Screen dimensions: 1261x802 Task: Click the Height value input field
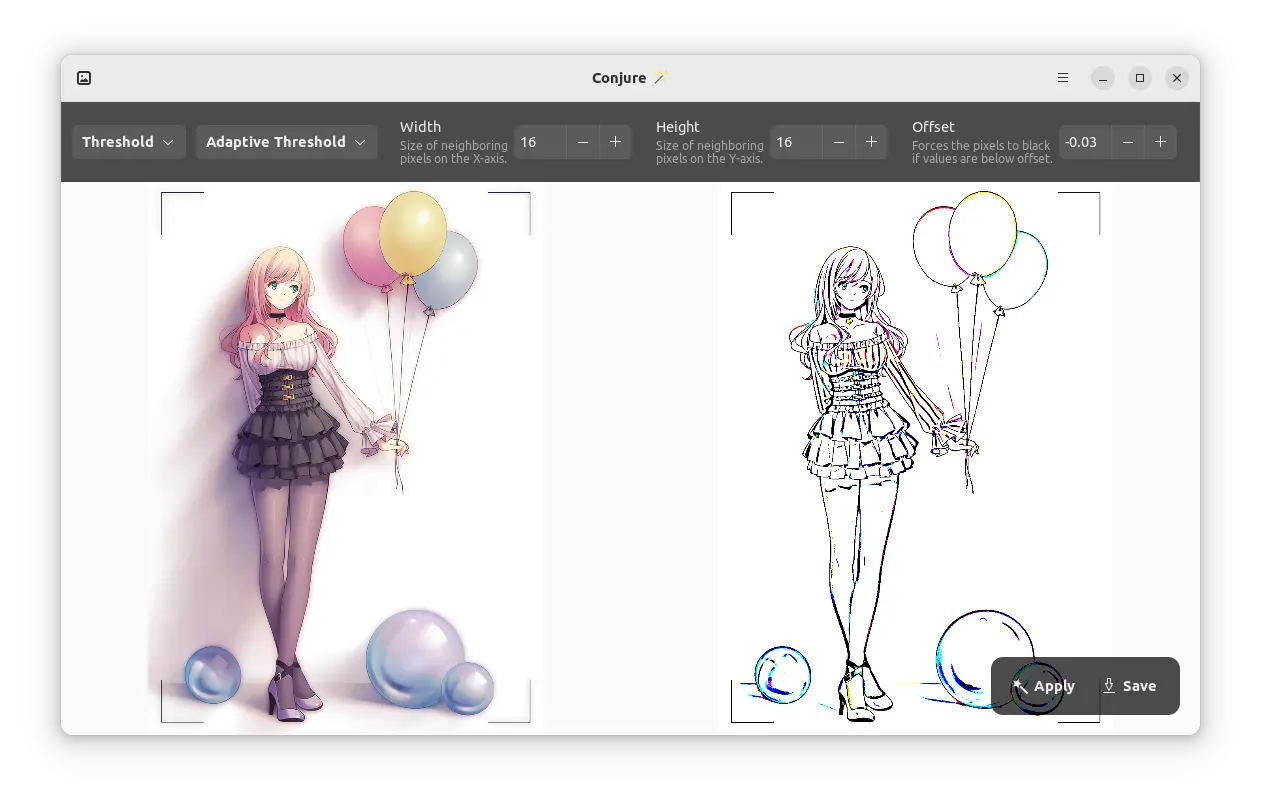(796, 142)
